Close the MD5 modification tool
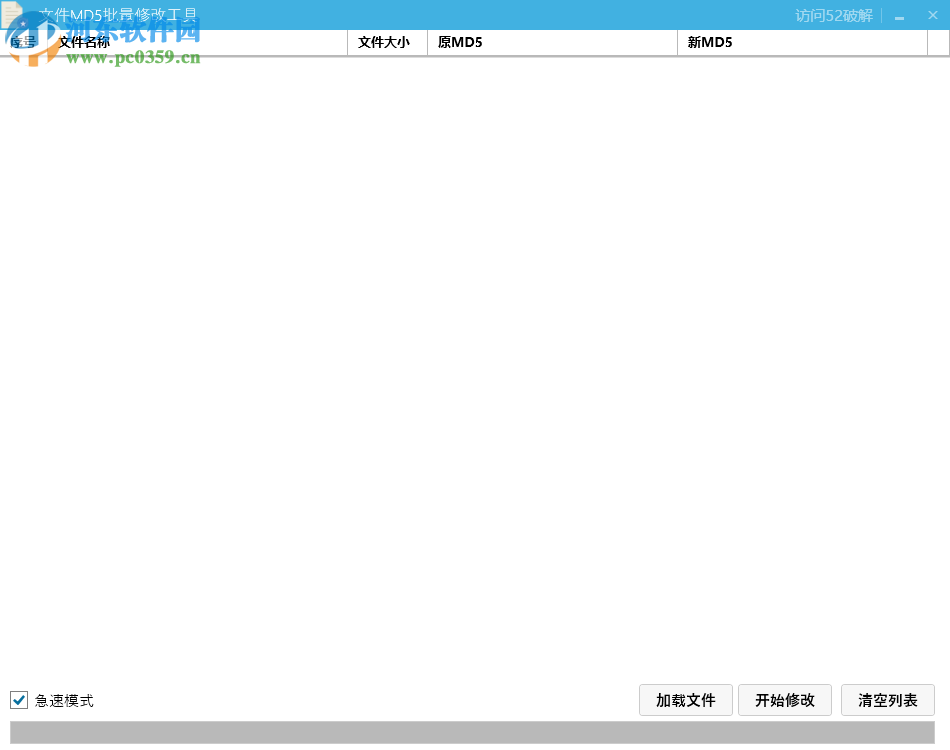Image resolution: width=950 pixels, height=750 pixels. [x=932, y=15]
